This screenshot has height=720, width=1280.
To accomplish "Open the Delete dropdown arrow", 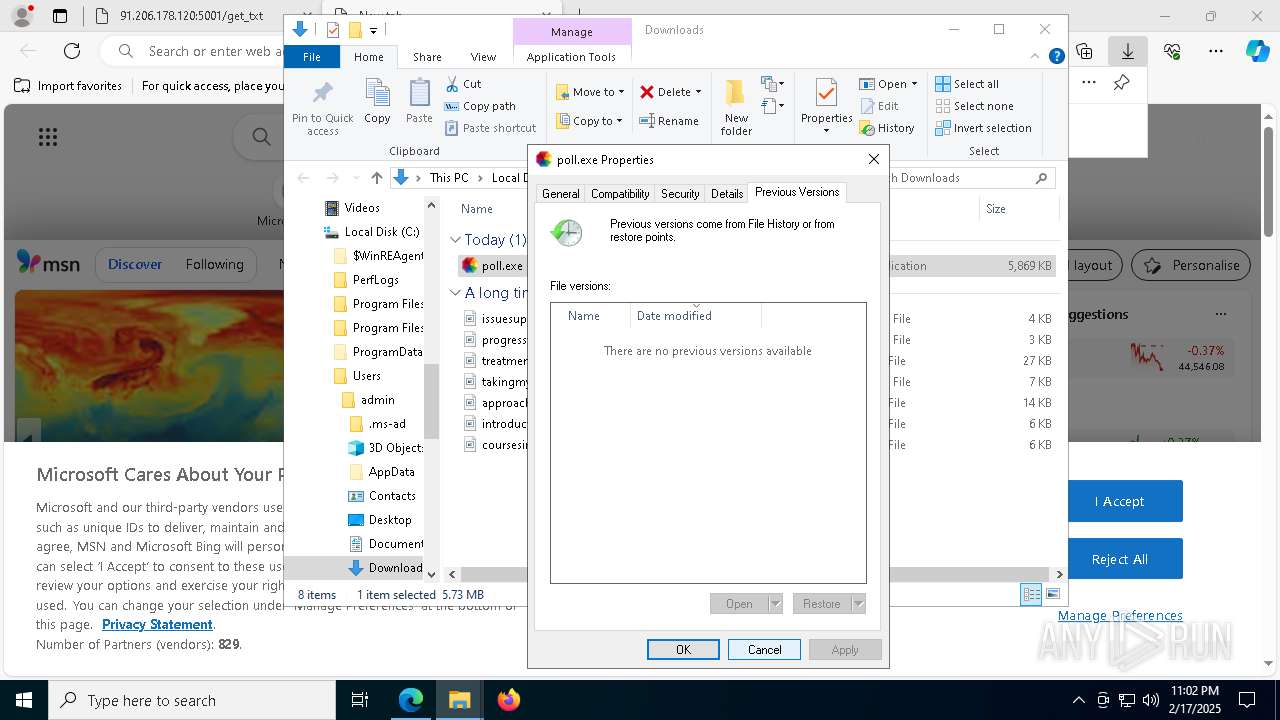I will pos(698,92).
